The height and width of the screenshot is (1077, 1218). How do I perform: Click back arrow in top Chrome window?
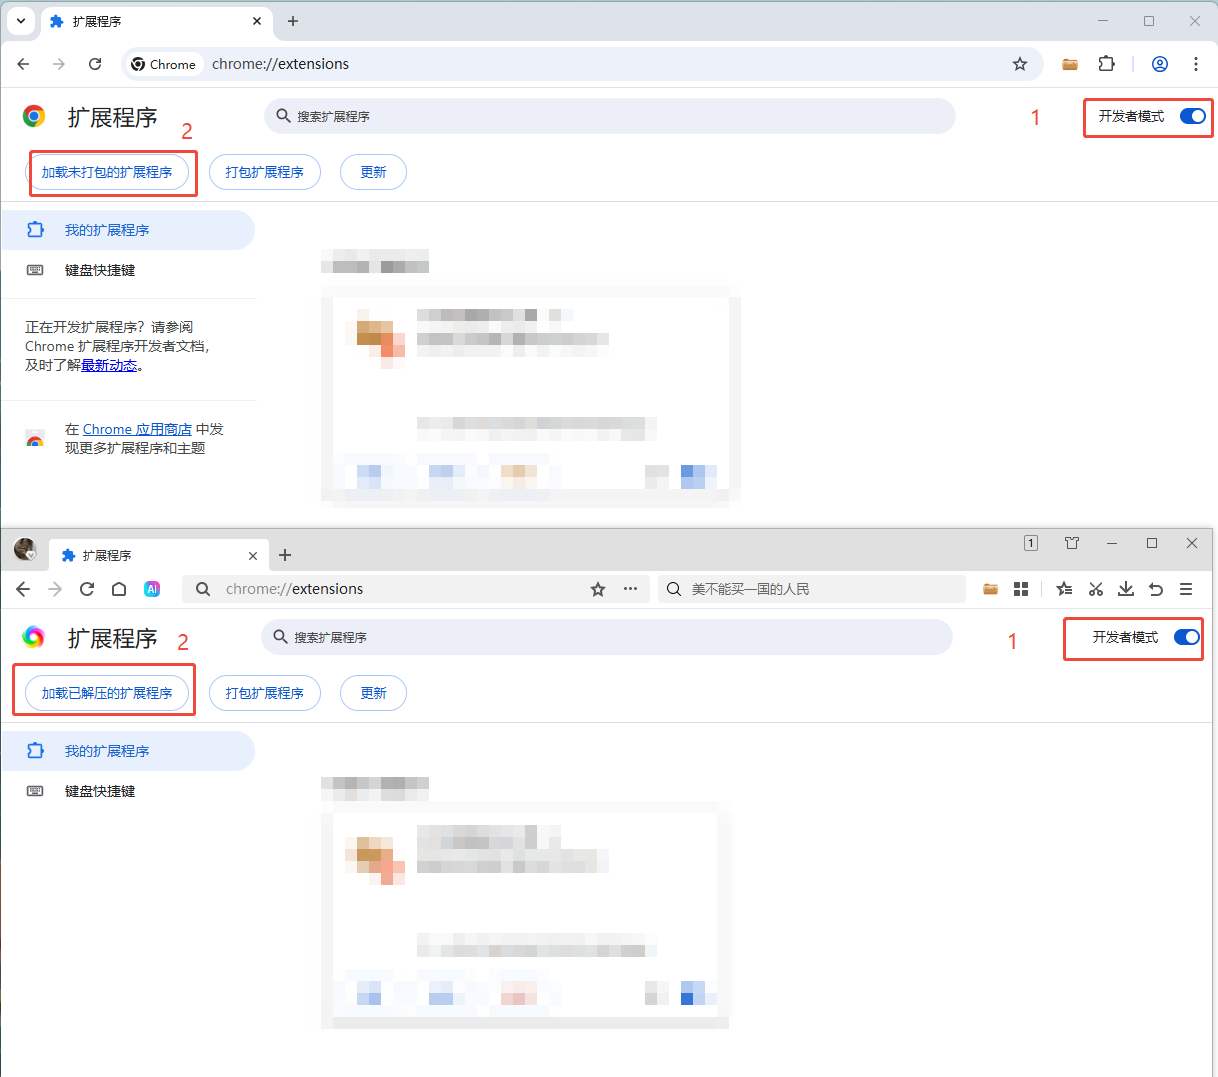24,64
